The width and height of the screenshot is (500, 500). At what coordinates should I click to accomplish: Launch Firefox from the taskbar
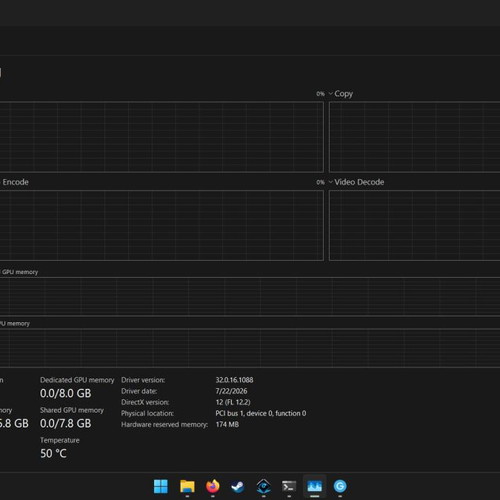click(213, 486)
